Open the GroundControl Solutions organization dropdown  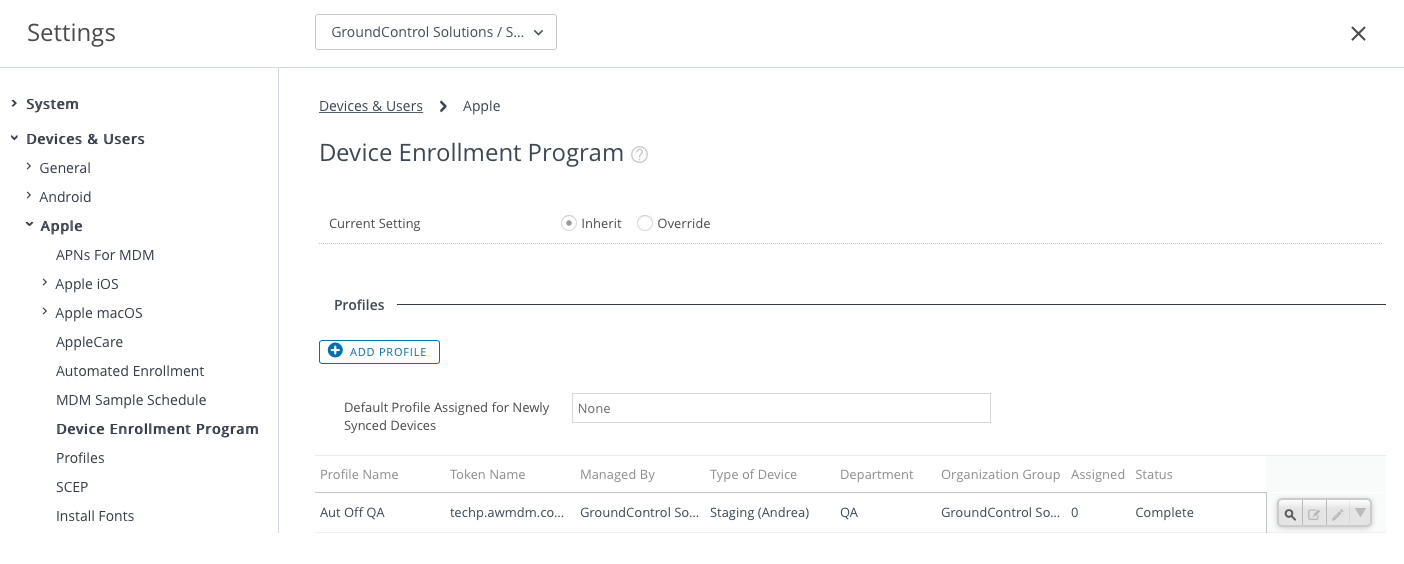(436, 32)
